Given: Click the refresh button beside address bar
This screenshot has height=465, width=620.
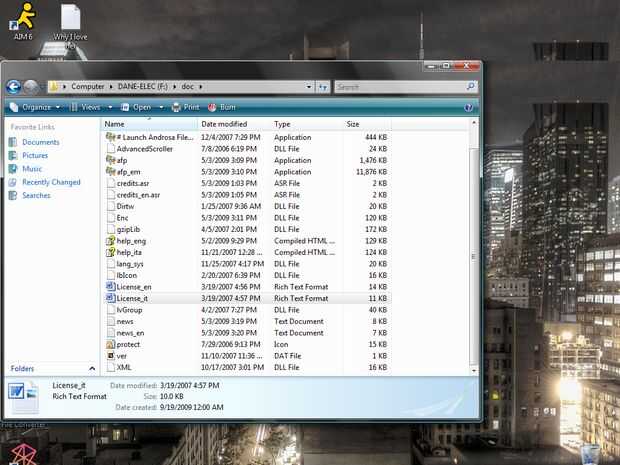Looking at the screenshot, I should pos(323,87).
